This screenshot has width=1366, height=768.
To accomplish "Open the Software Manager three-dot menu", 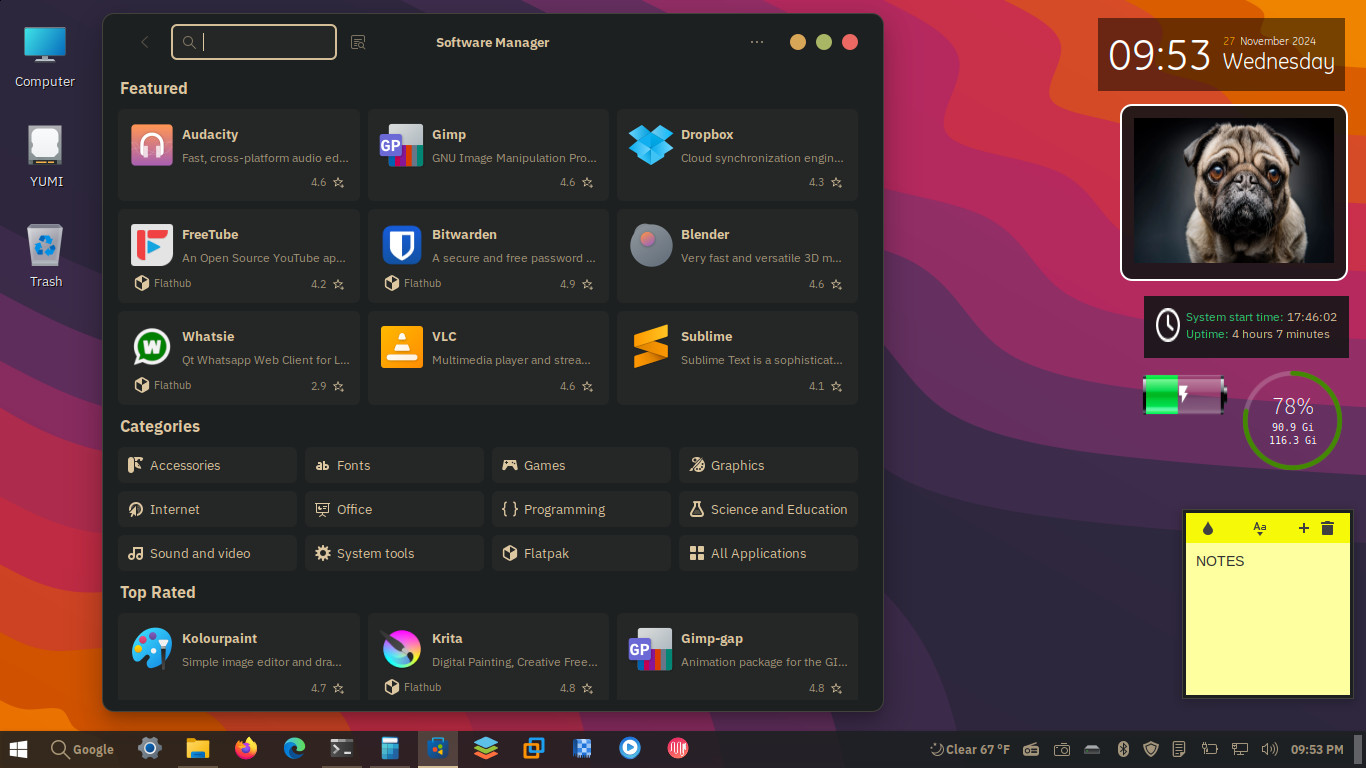I will [x=757, y=42].
